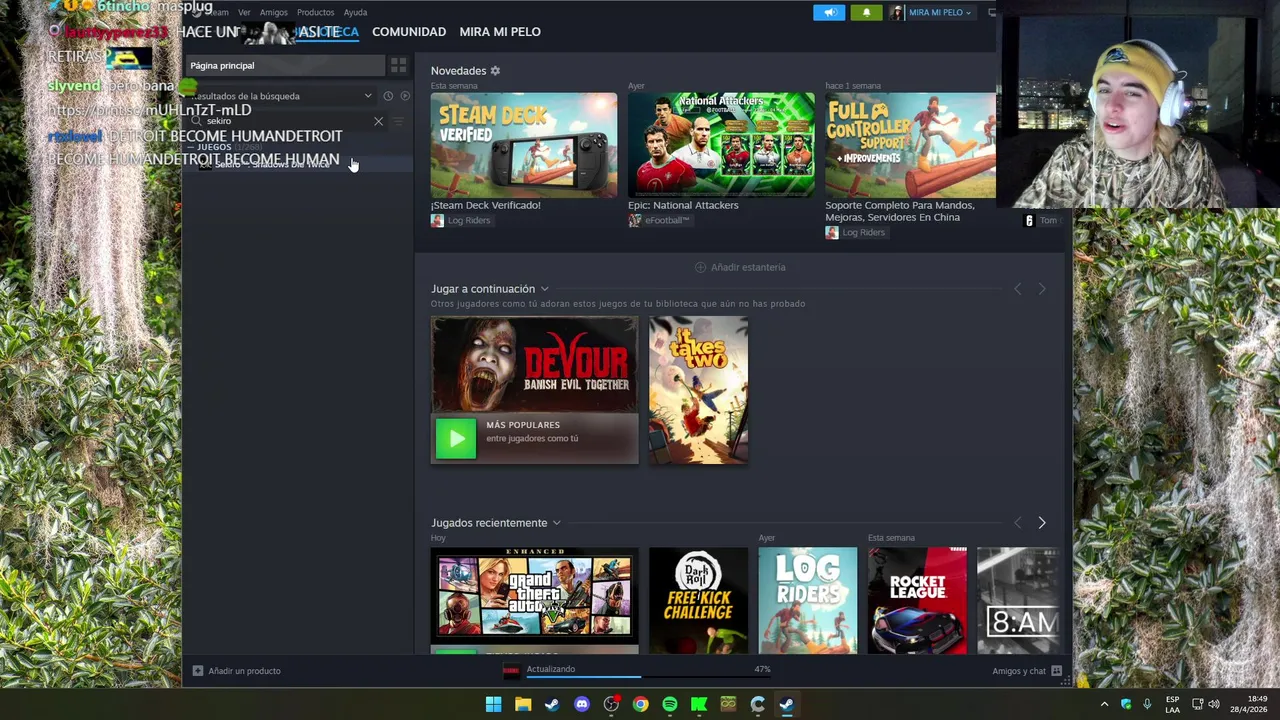This screenshot has width=1280, height=720.
Task: Click the Epic: National Attackers headline
Action: [683, 205]
